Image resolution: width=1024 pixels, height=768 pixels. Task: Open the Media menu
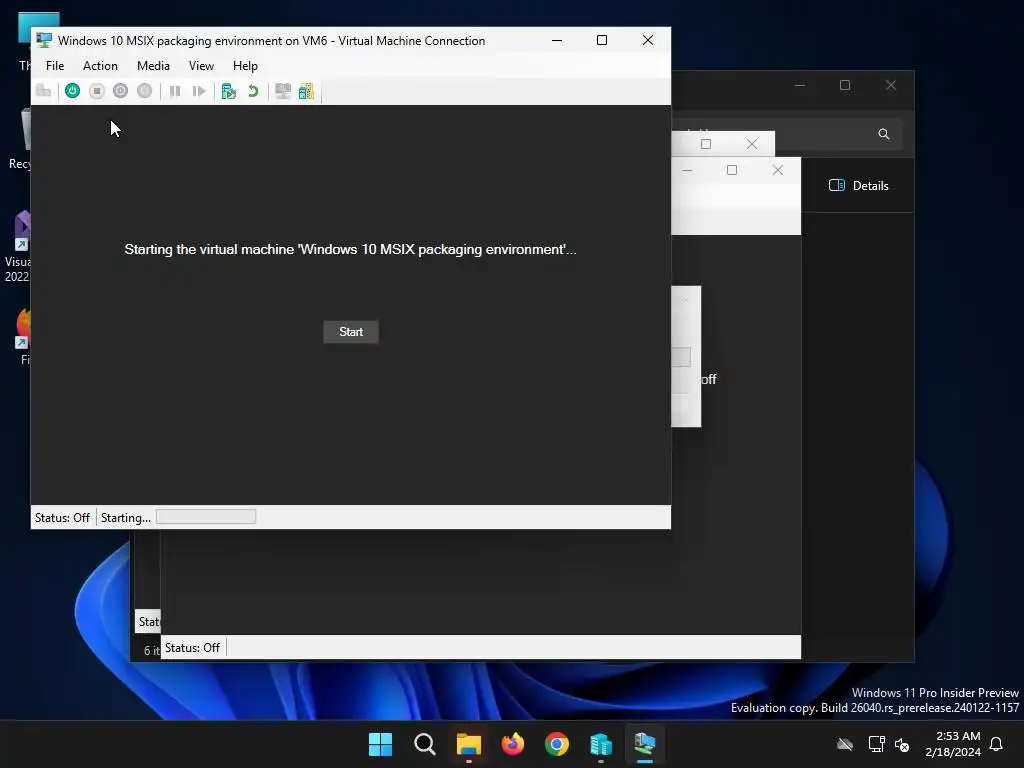(153, 66)
